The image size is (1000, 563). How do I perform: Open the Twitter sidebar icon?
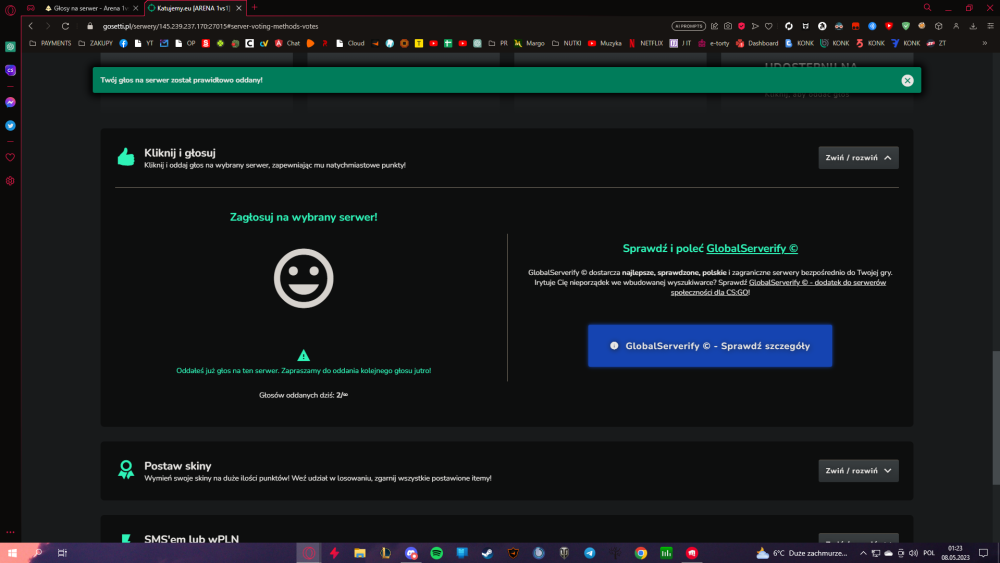coord(10,126)
